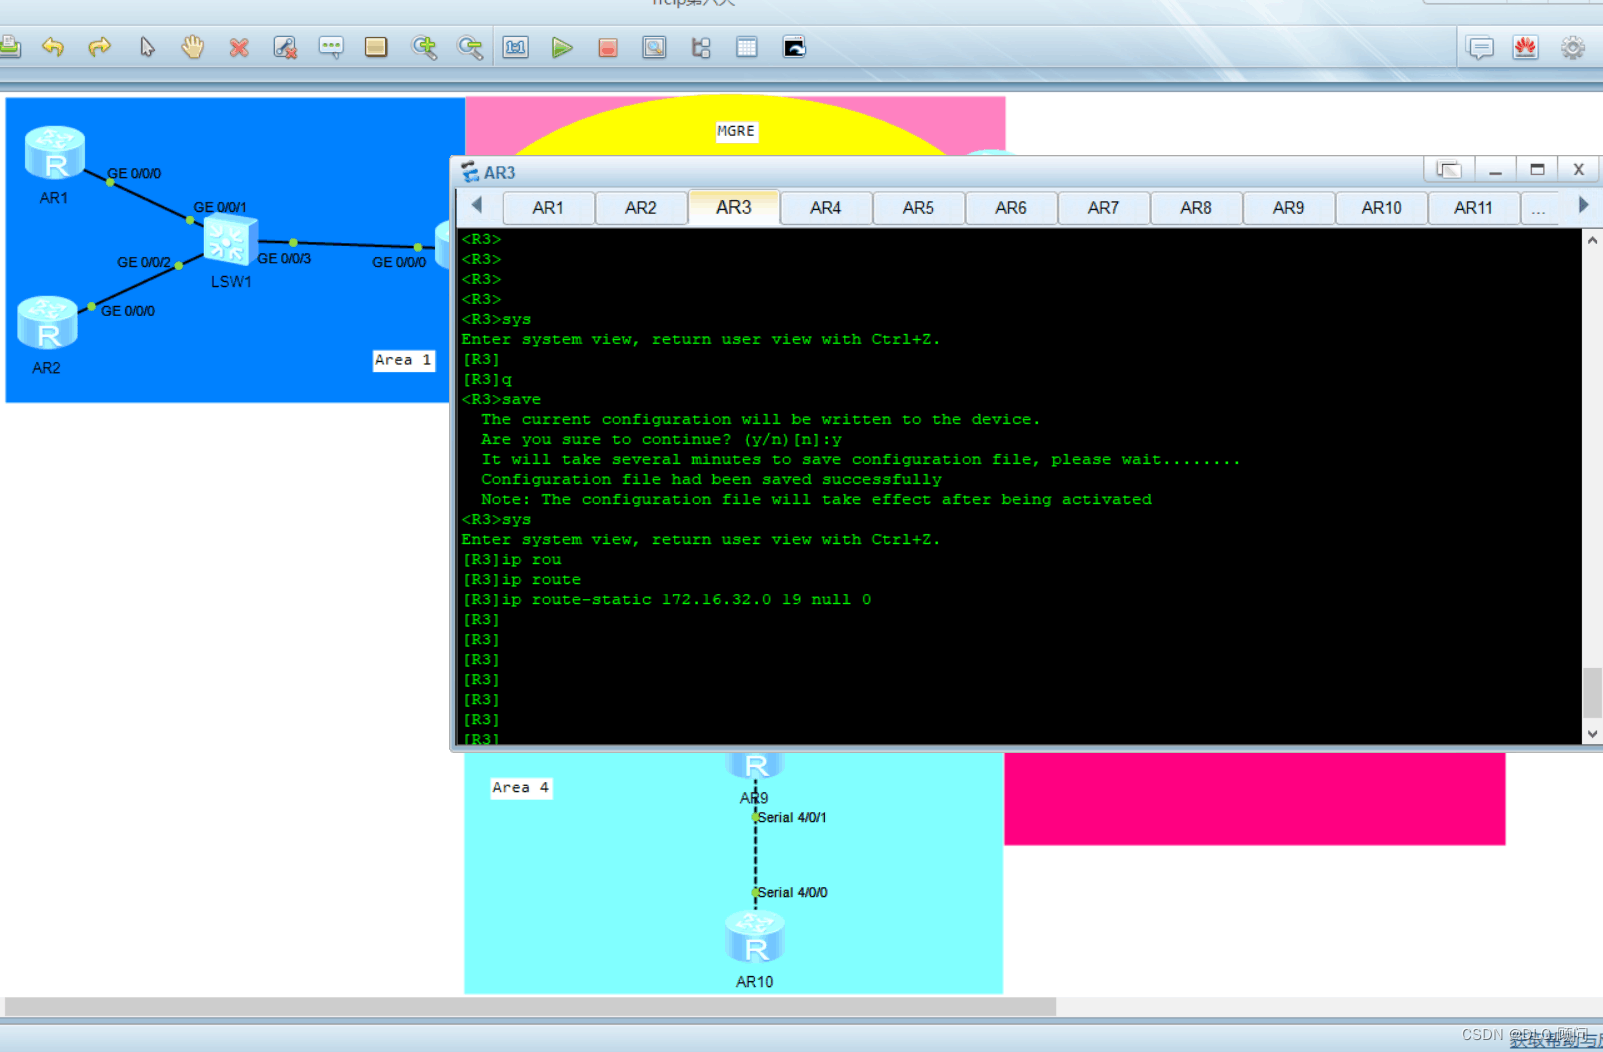Open the overflow tab marked with ellipsis
This screenshot has height=1052, width=1603.
1538,208
